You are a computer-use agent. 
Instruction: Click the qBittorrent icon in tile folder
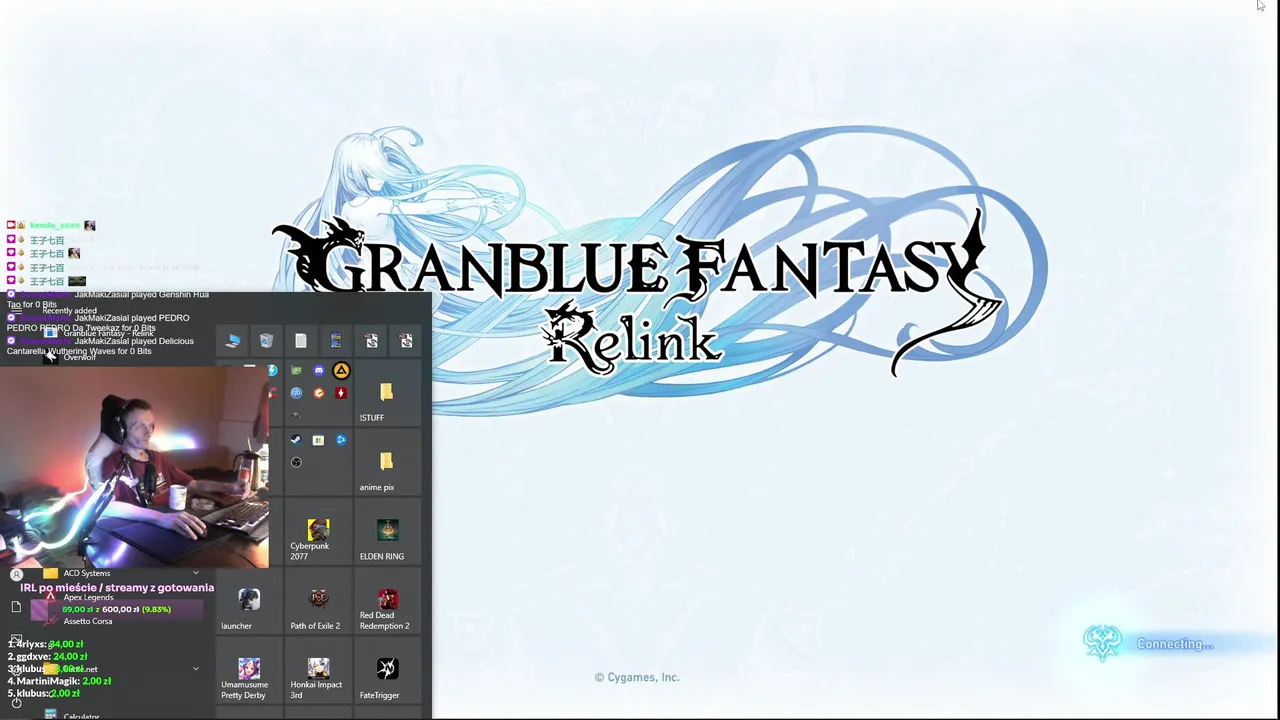pyautogui.click(x=296, y=393)
